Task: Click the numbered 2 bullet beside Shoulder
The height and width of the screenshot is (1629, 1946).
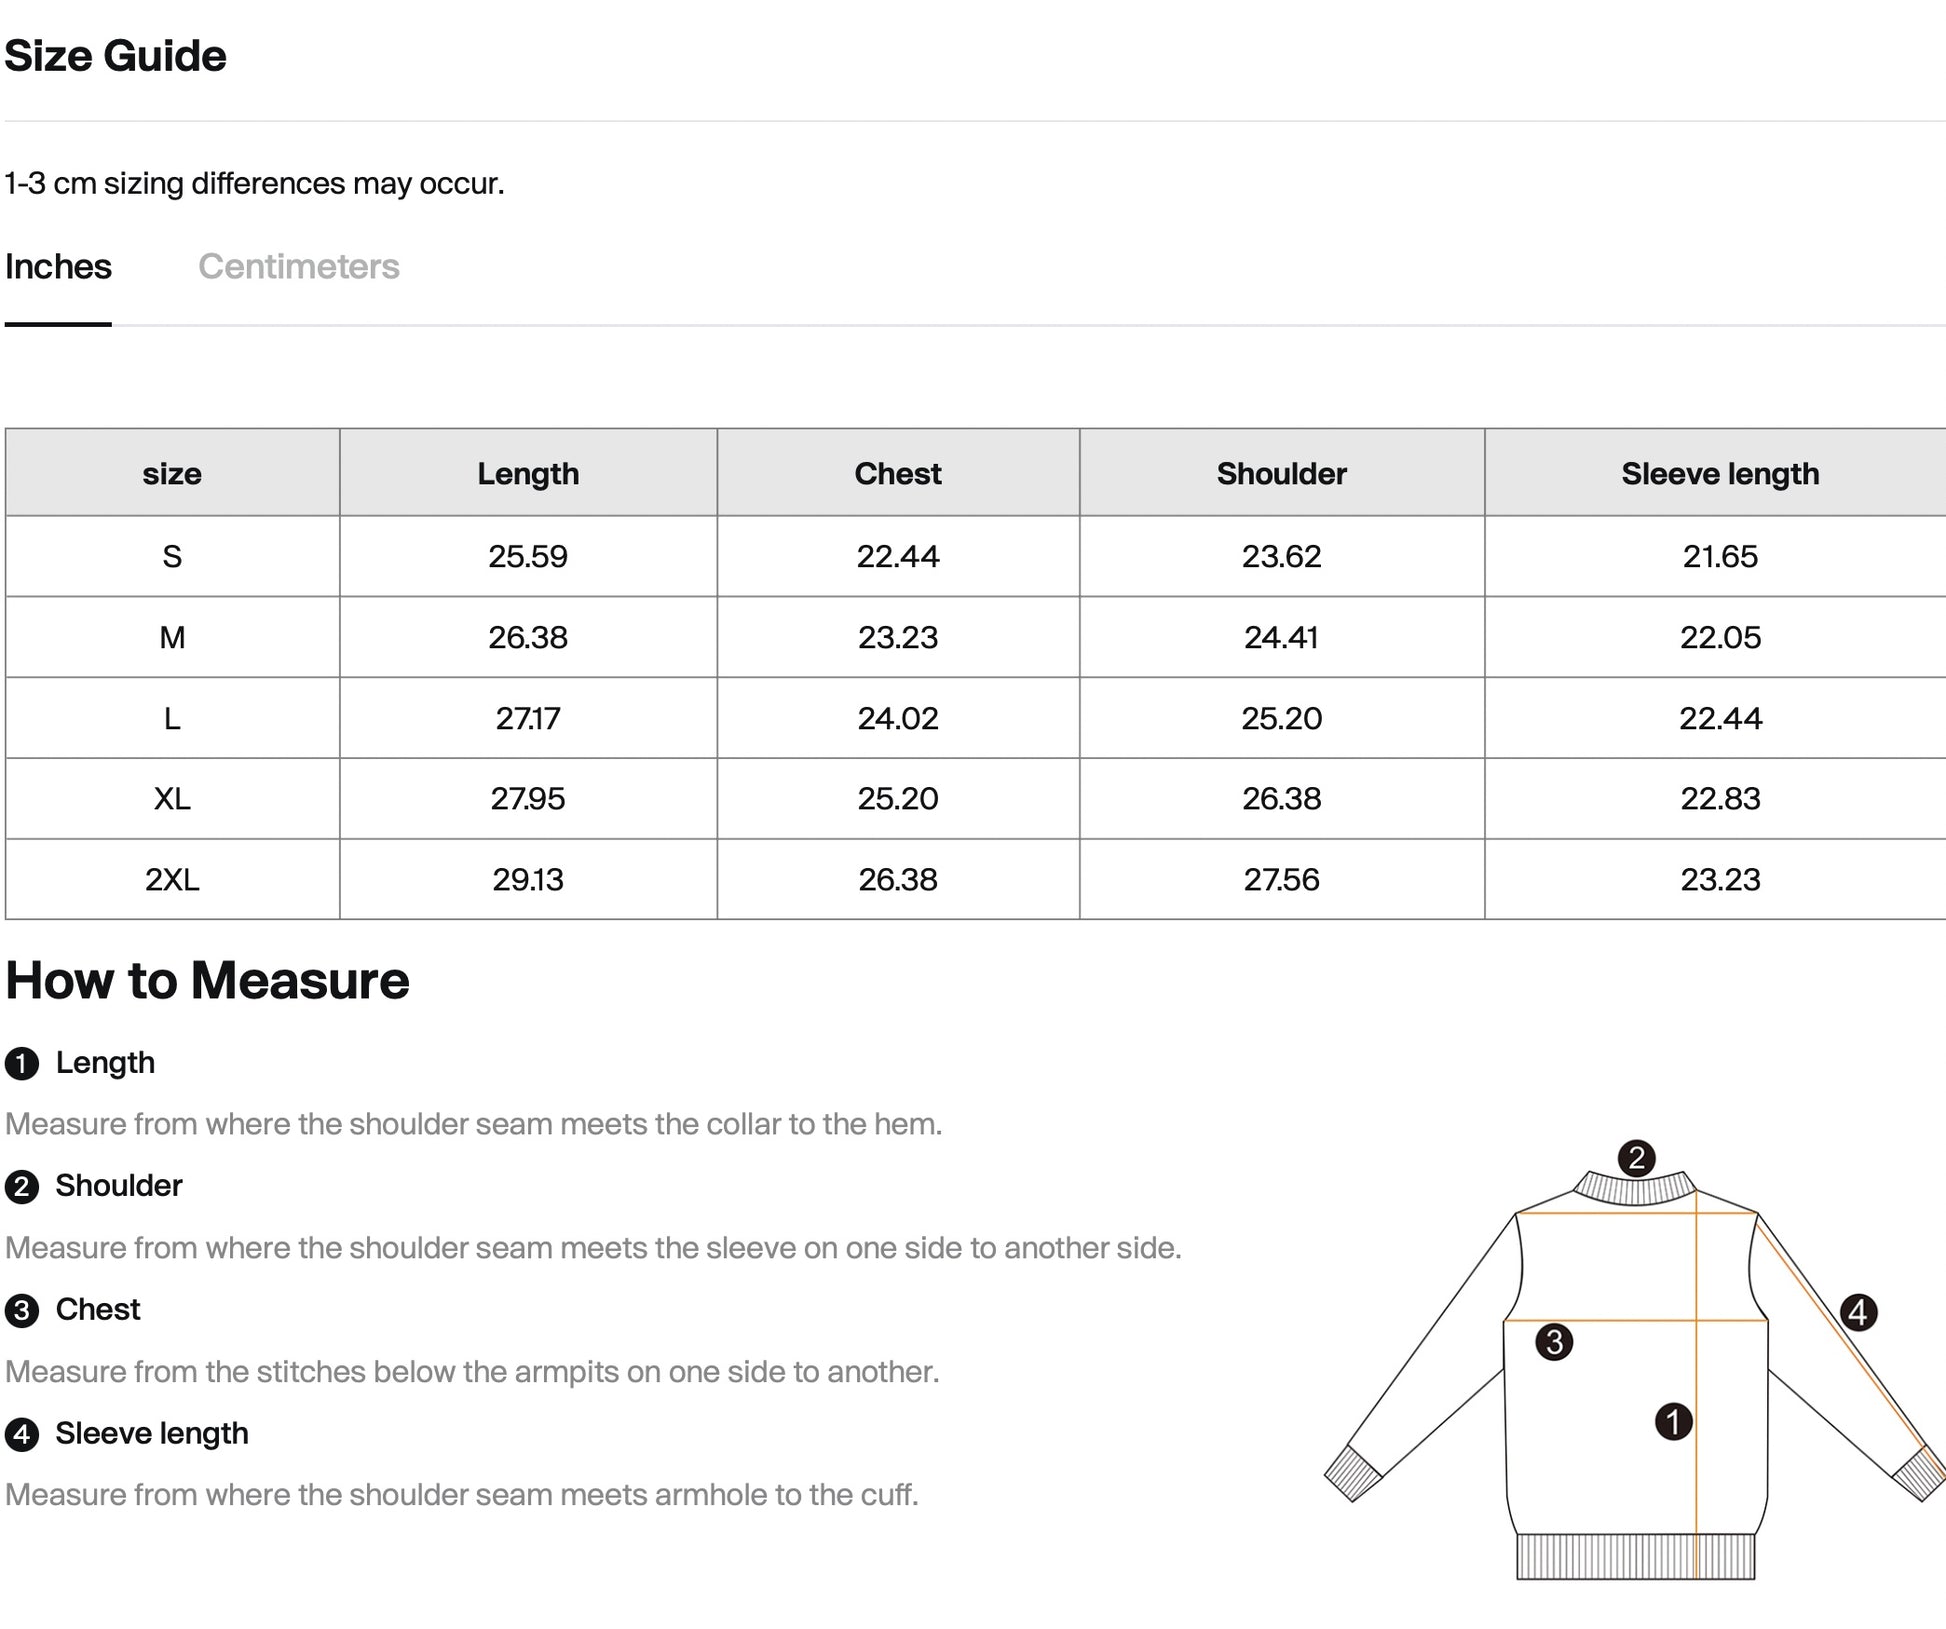Action: pyautogui.click(x=21, y=1187)
